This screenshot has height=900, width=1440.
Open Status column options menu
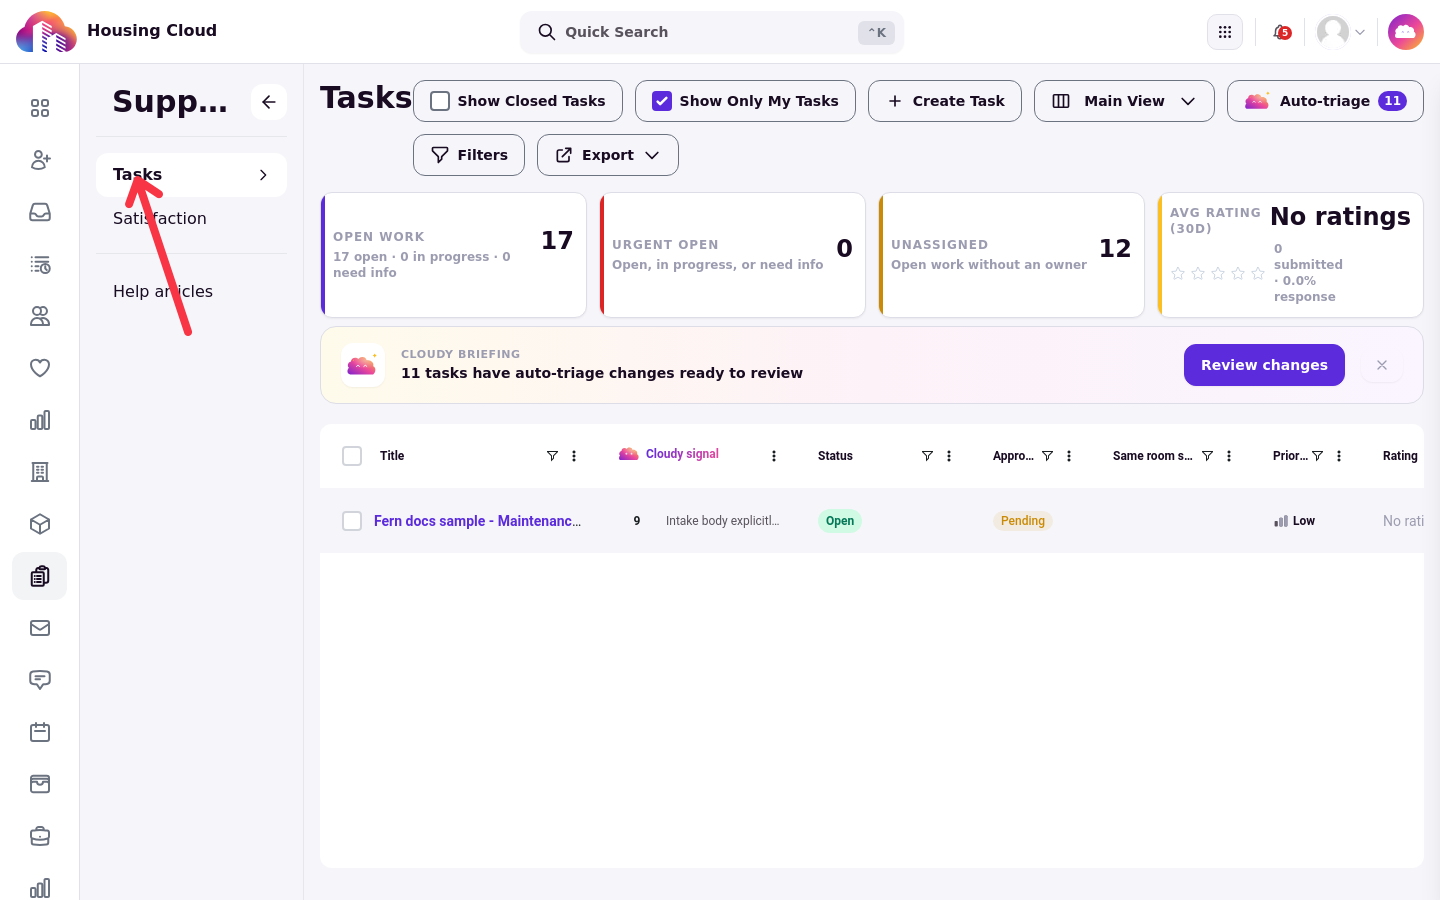[949, 456]
